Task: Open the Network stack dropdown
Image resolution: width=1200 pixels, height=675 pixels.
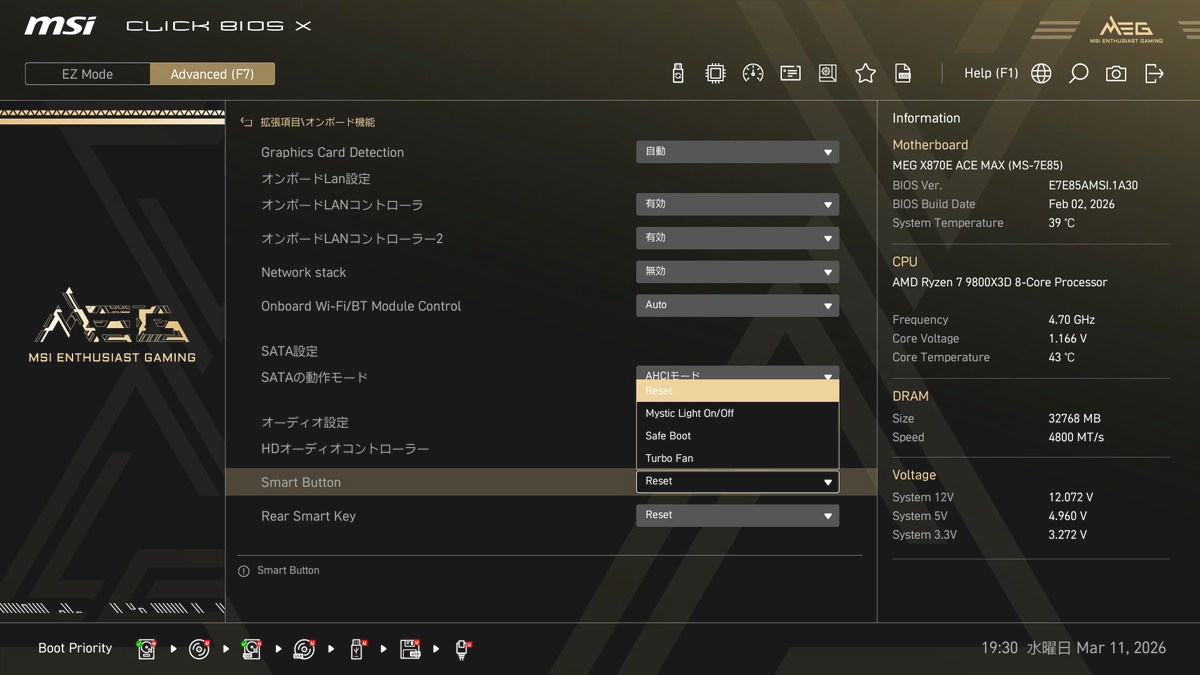Action: pos(737,272)
